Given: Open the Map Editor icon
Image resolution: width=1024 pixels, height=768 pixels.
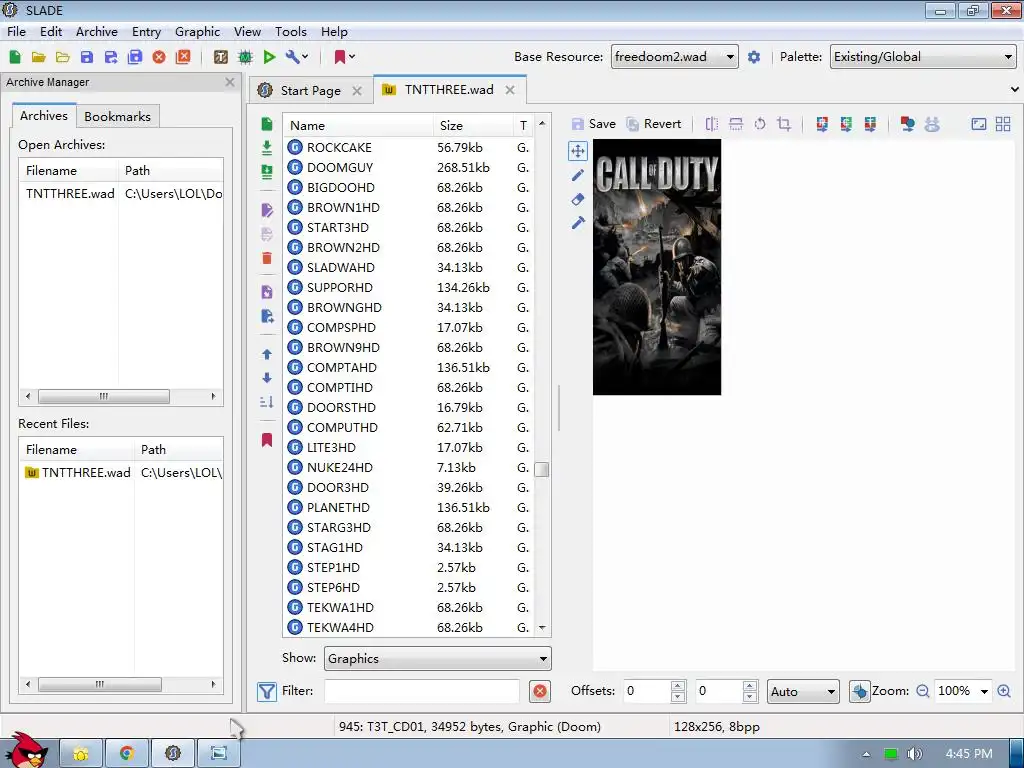Looking at the screenshot, I should [245, 57].
